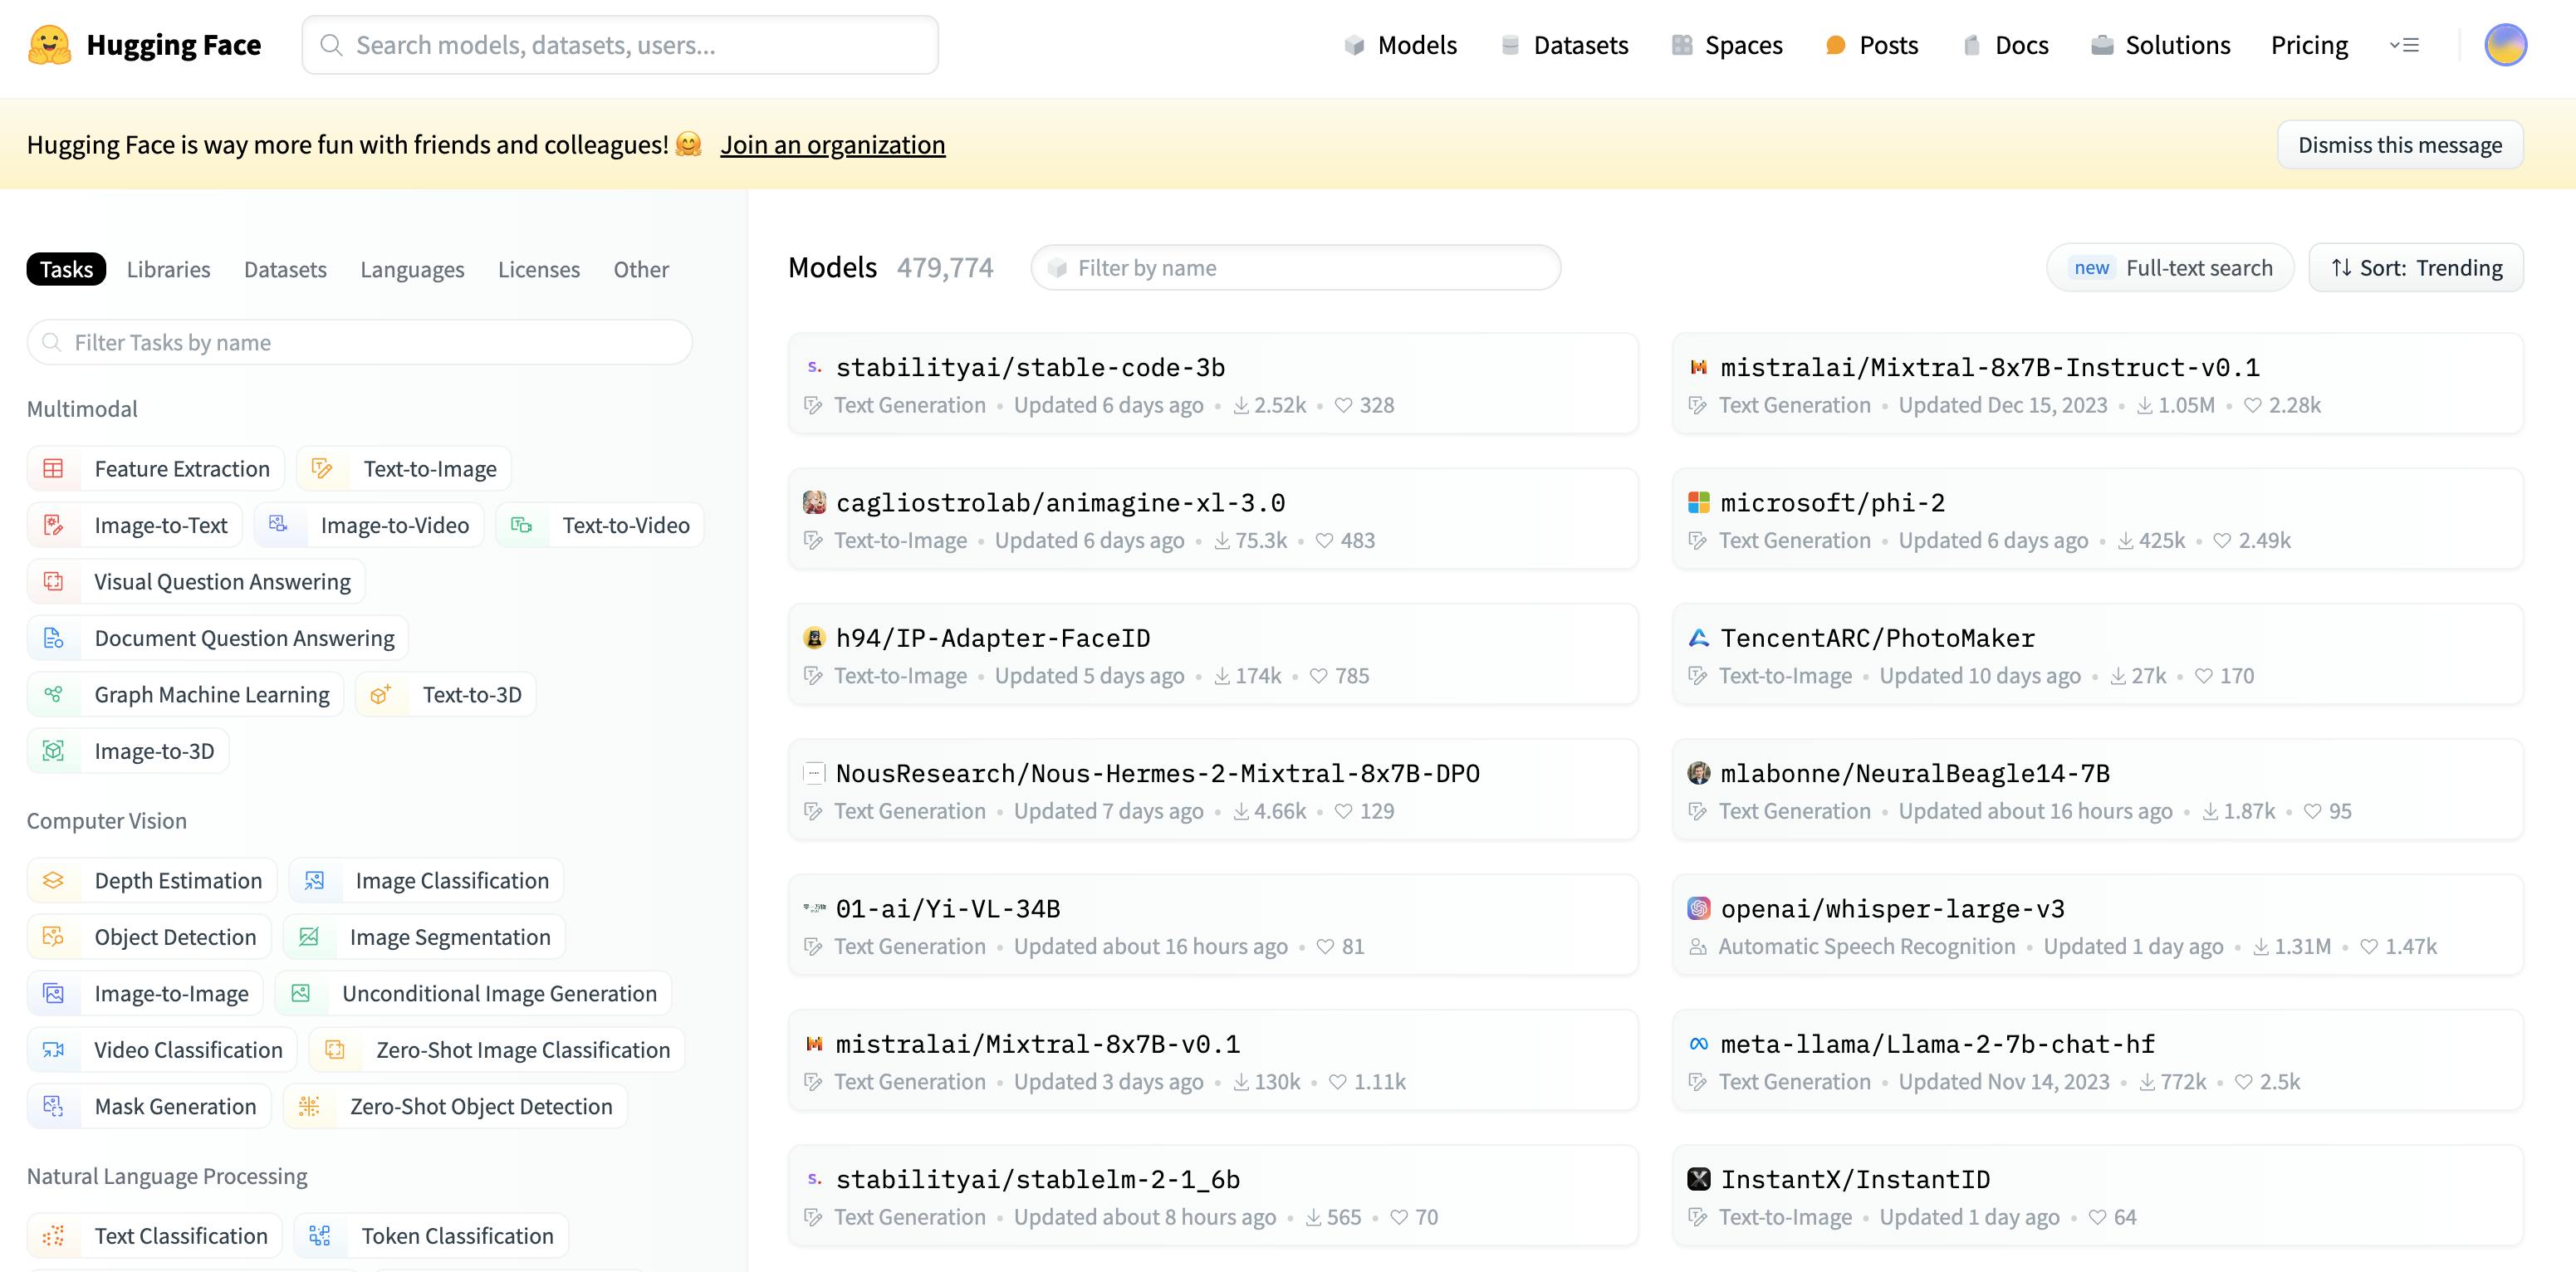Click the microsoft/phi-2 Microsoft logo avatar
2576x1272 pixels.
(x=1698, y=502)
